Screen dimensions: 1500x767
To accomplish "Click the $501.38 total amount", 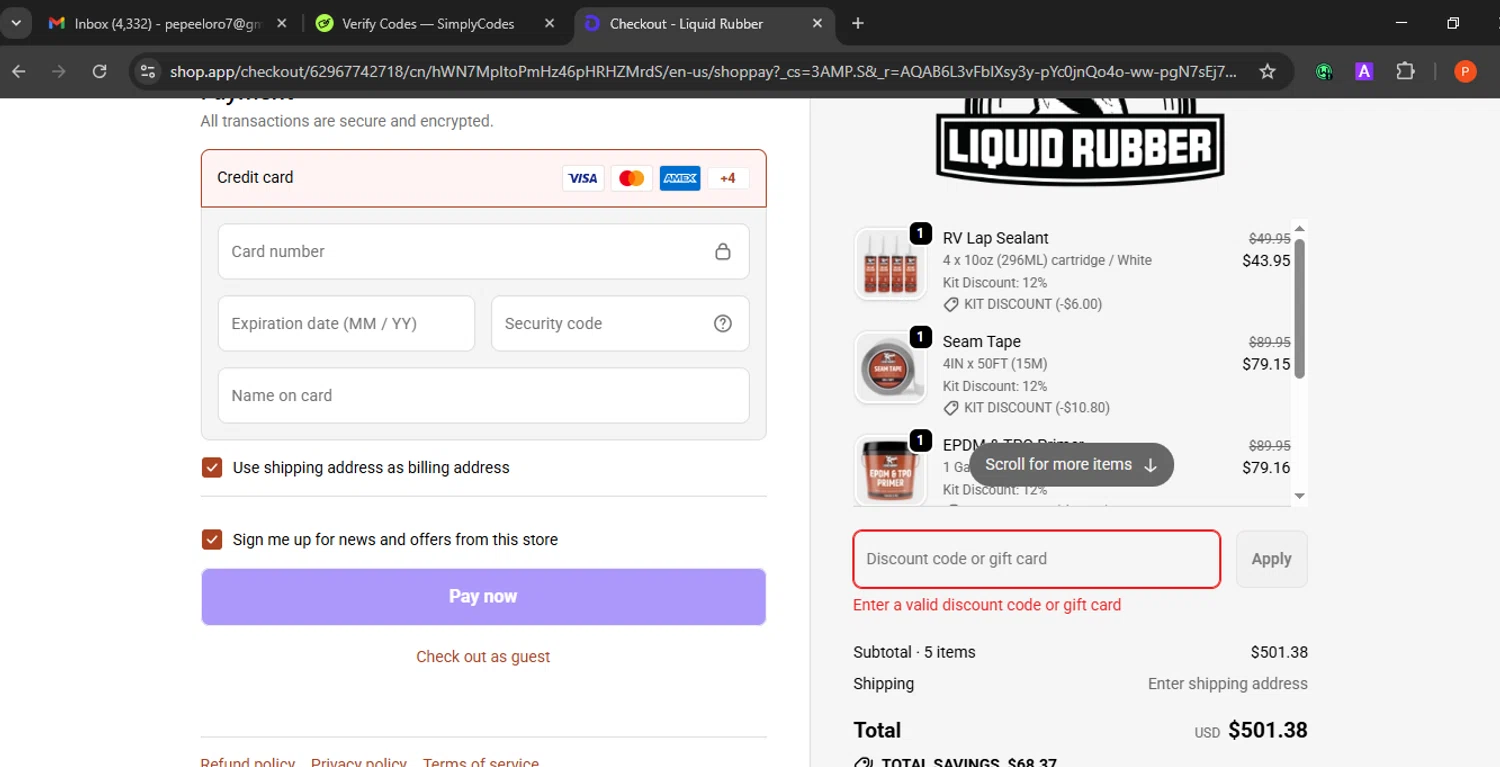I will tap(1267, 730).
